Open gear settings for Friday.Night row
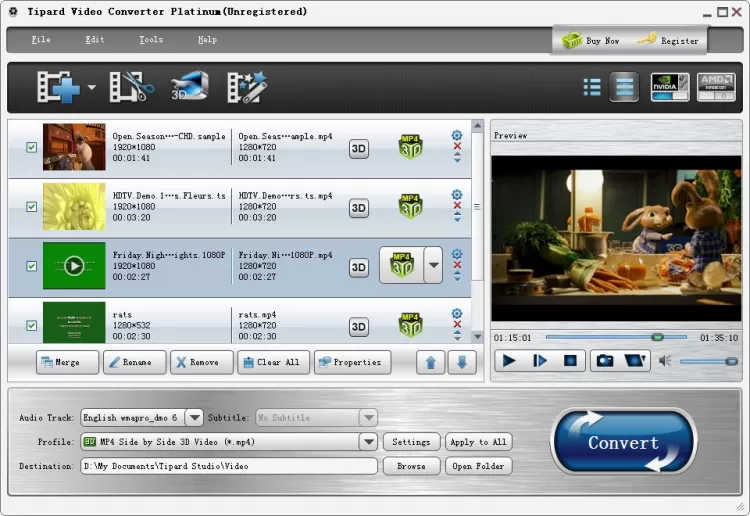Viewport: 750px width, 516px height. tap(457, 254)
